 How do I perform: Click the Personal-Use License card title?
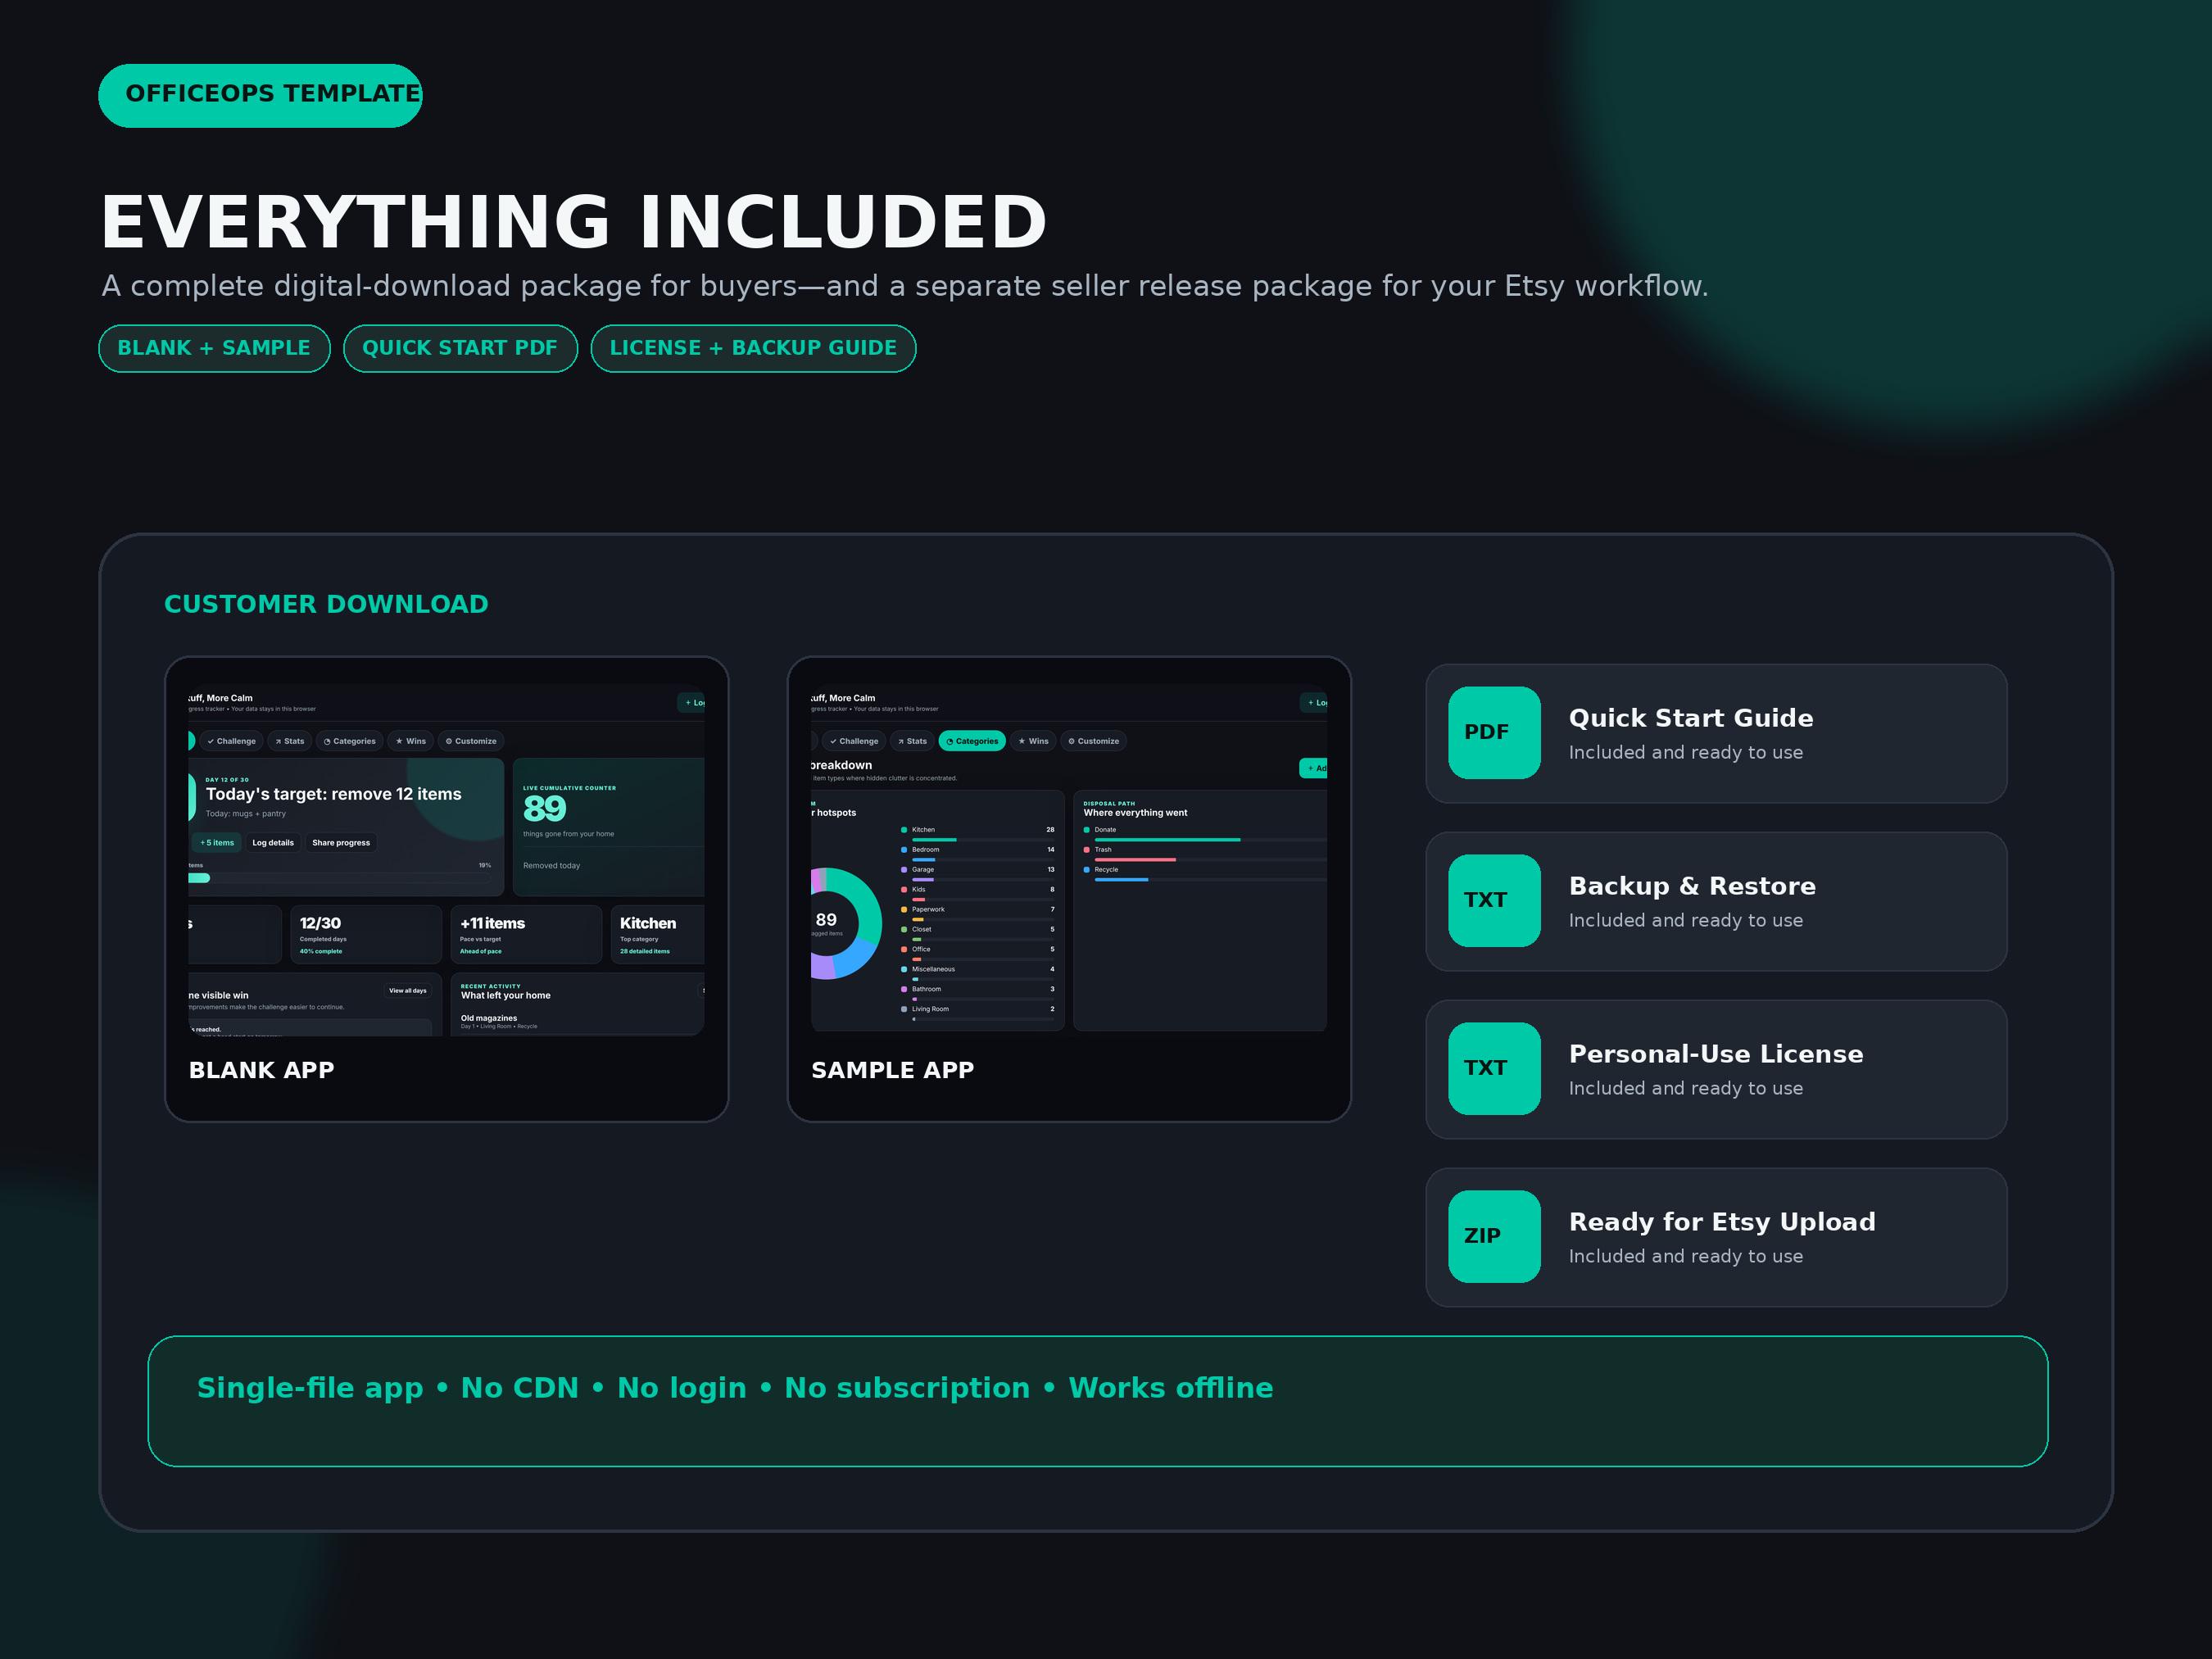click(x=1716, y=1054)
